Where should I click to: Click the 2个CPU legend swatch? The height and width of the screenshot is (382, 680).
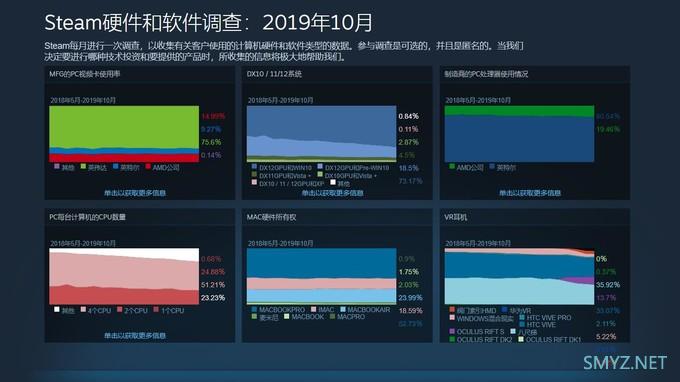119,309
